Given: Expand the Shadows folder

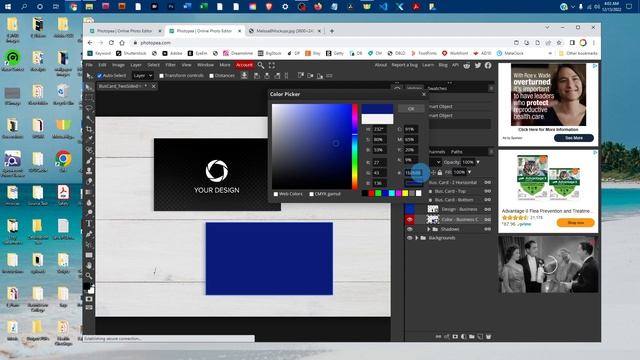Looking at the screenshot, I should coord(429,229).
